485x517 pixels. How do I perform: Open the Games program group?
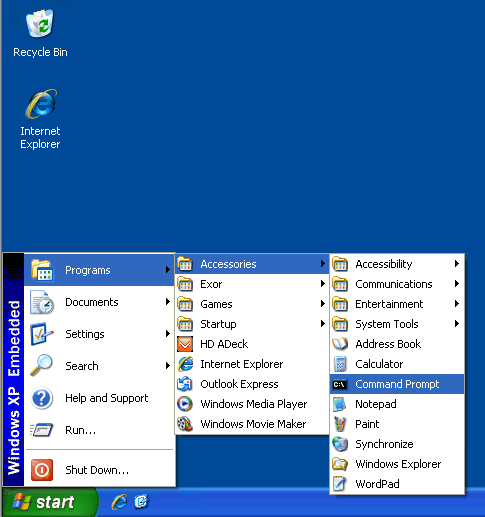point(252,304)
